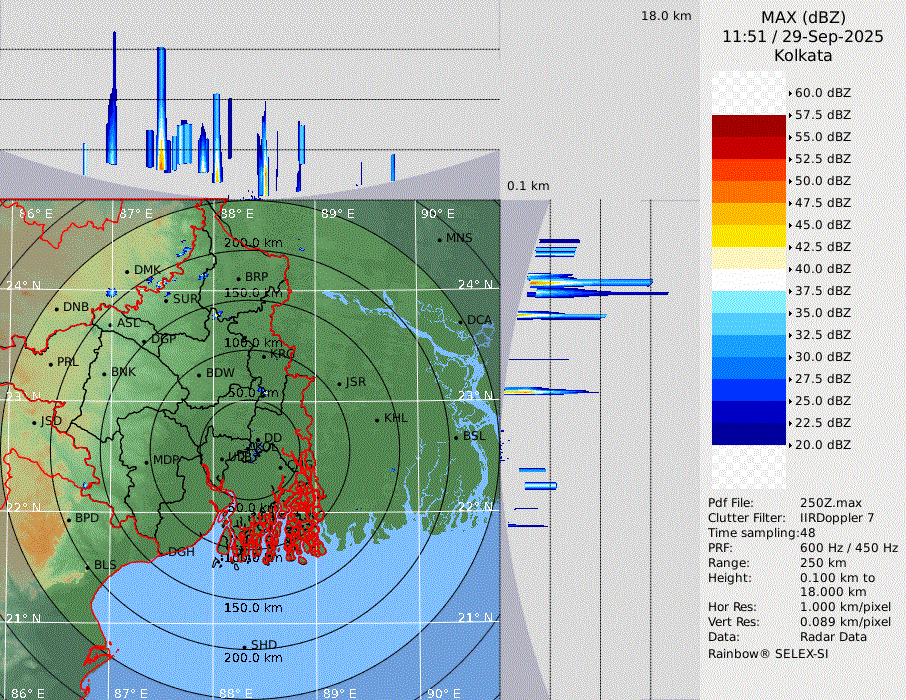Select the BLS station dot near the coast
The height and width of the screenshot is (700, 906).
87,567
